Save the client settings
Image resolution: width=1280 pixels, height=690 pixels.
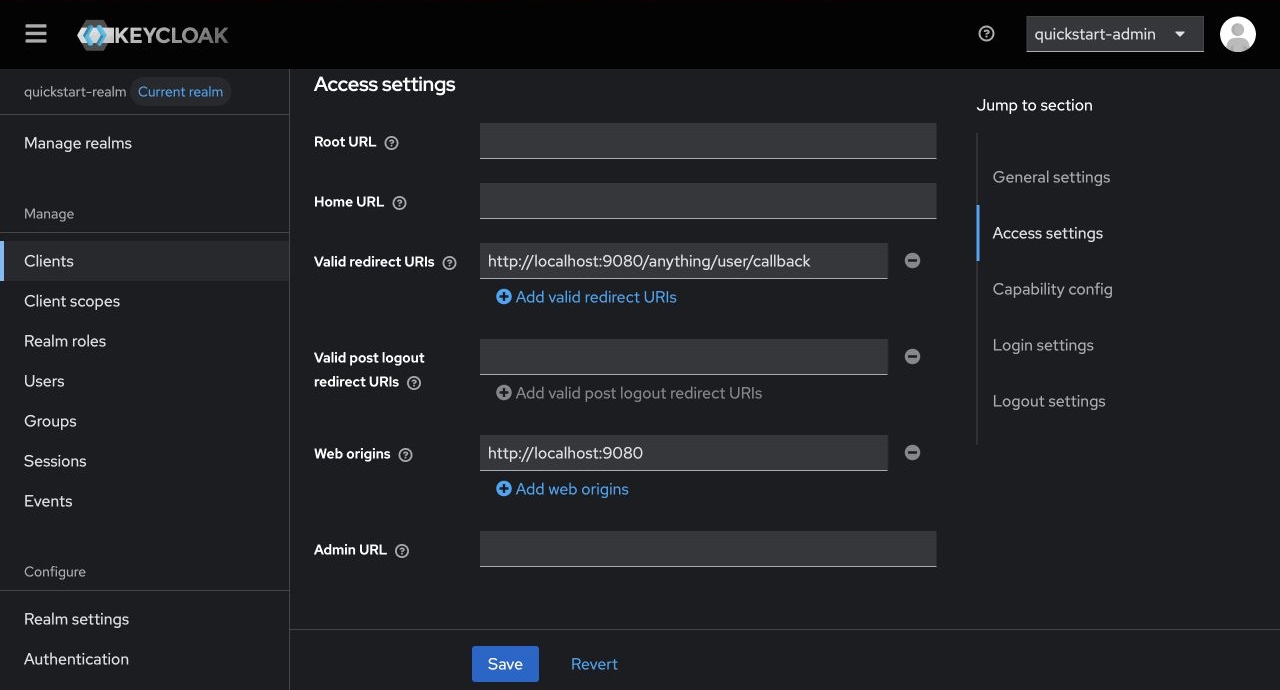coord(505,664)
